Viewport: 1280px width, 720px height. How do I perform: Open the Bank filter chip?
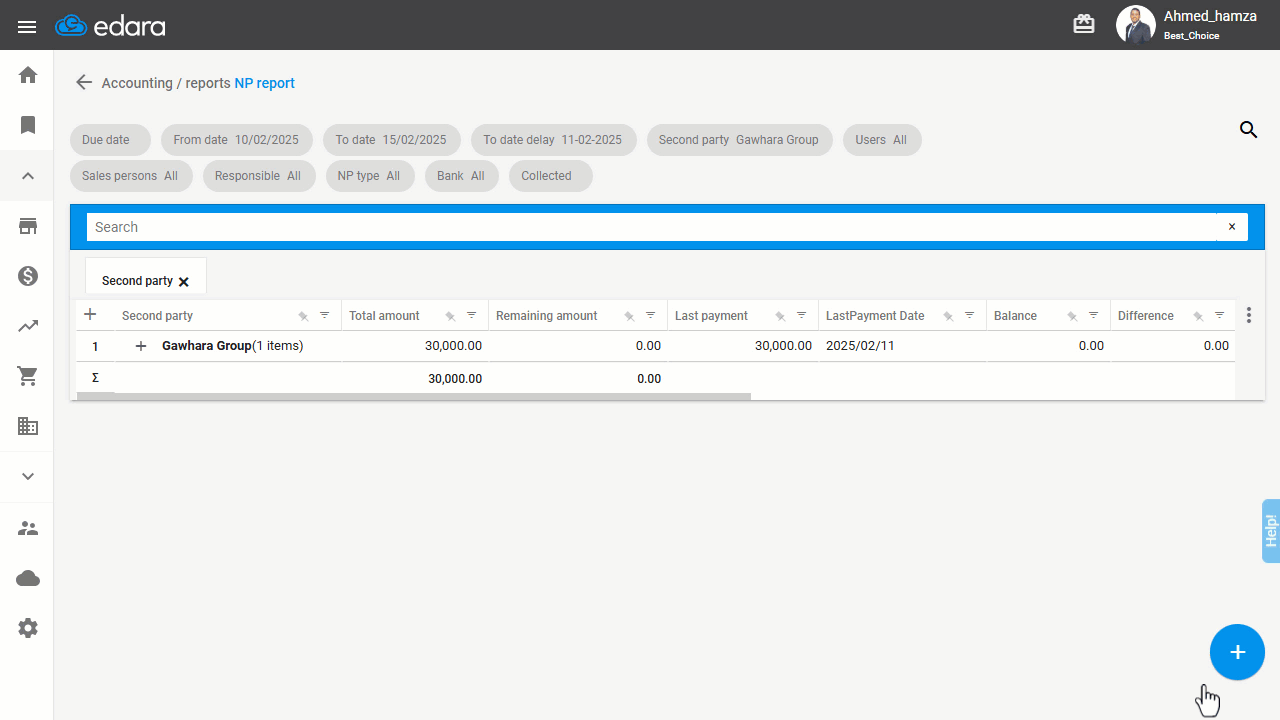(x=461, y=176)
